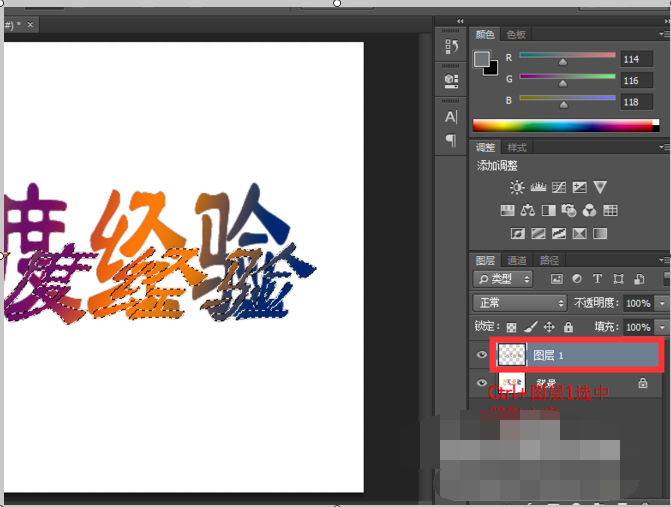This screenshot has width=671, height=507.
Task: Click the 填充 100% field
Action: (x=639, y=327)
